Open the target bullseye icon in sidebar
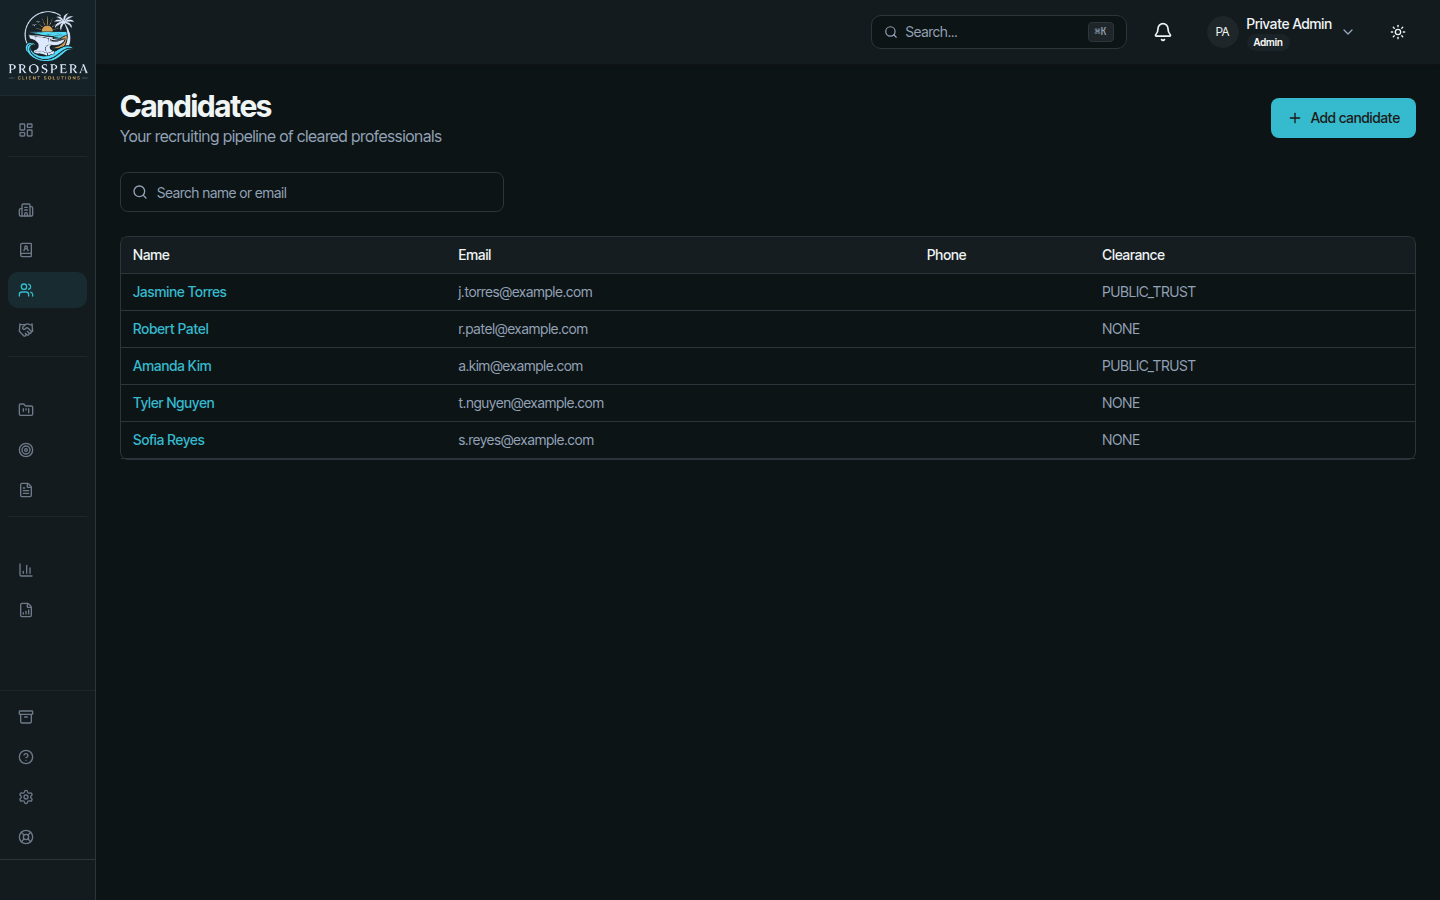Screen dimensions: 1440x900 pyautogui.click(x=26, y=450)
